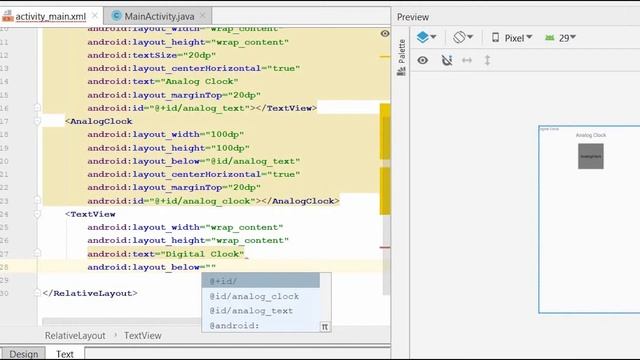
Task: Click TextView in the breadcrumb bar
Action: click(x=143, y=336)
